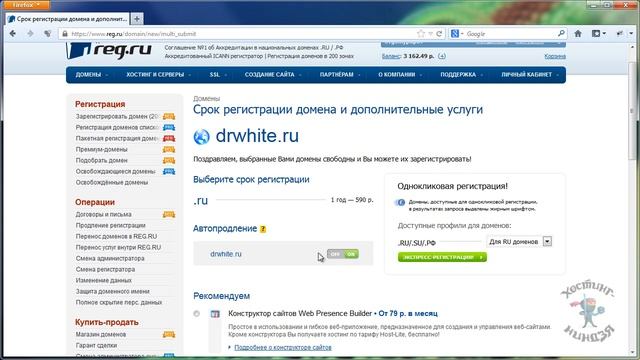Open Гарант сделки sidebar link

(96, 345)
